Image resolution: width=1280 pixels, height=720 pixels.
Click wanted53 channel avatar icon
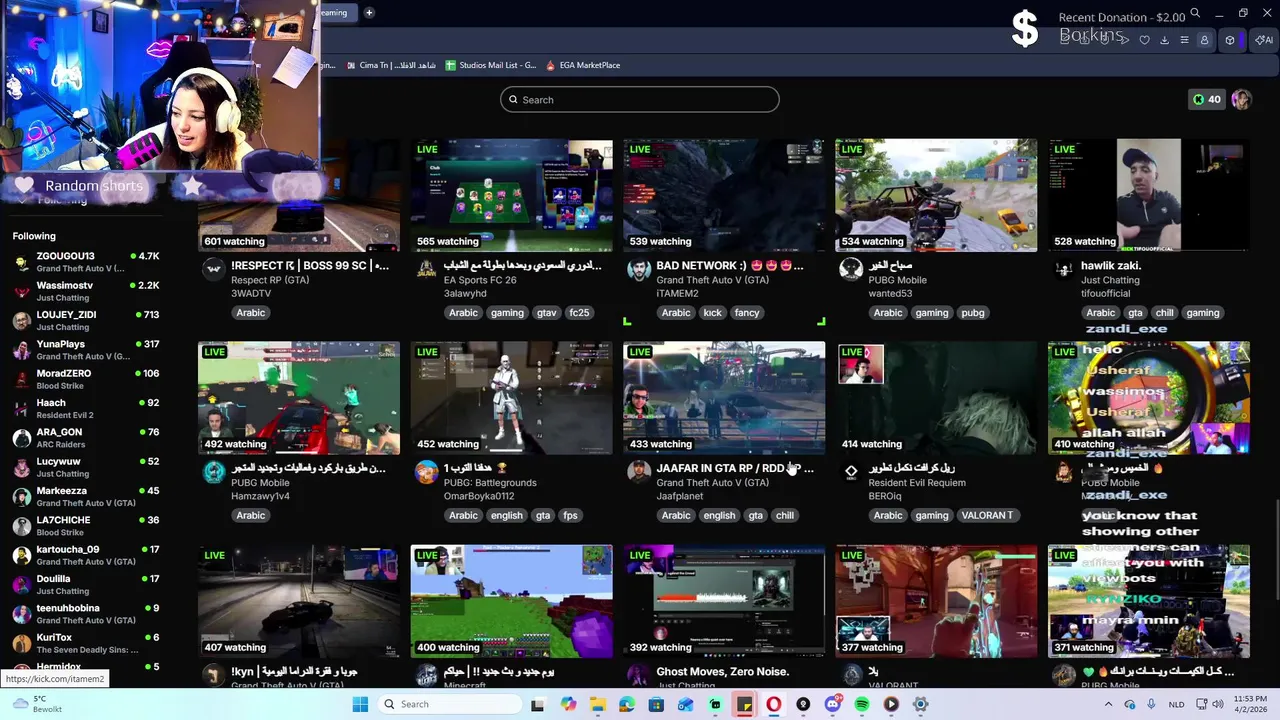[x=851, y=269]
